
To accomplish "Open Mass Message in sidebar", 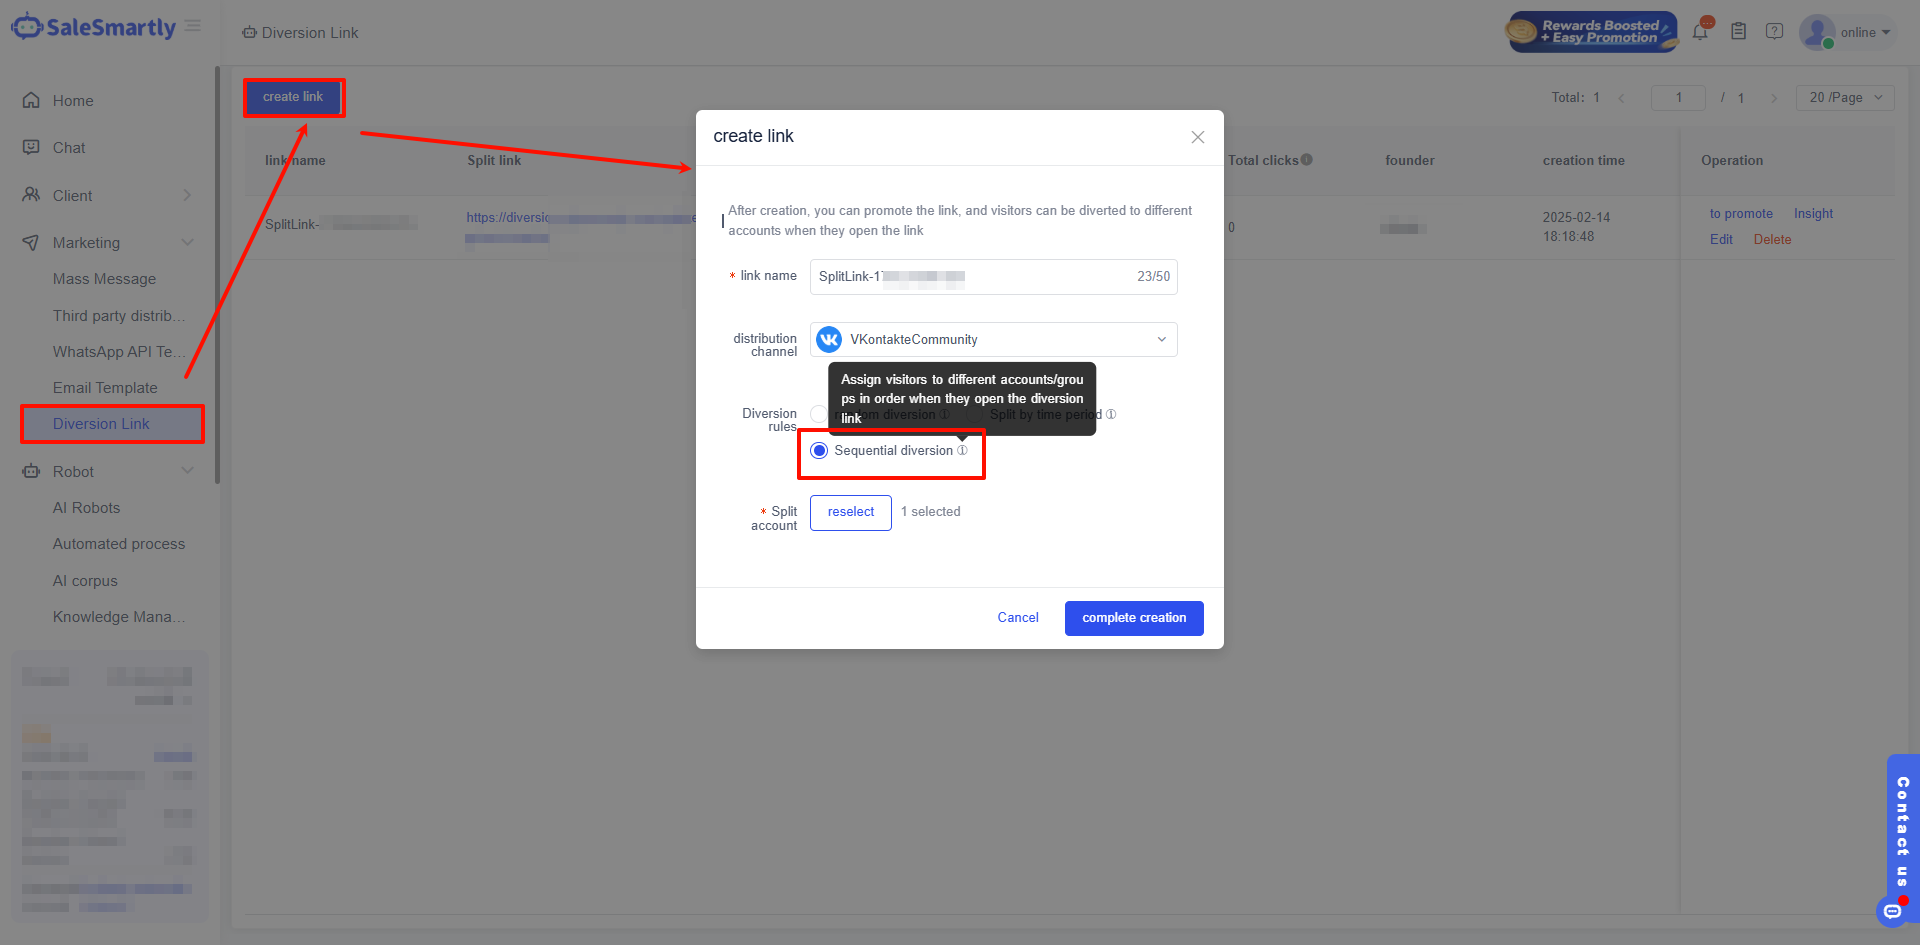I will coord(104,279).
